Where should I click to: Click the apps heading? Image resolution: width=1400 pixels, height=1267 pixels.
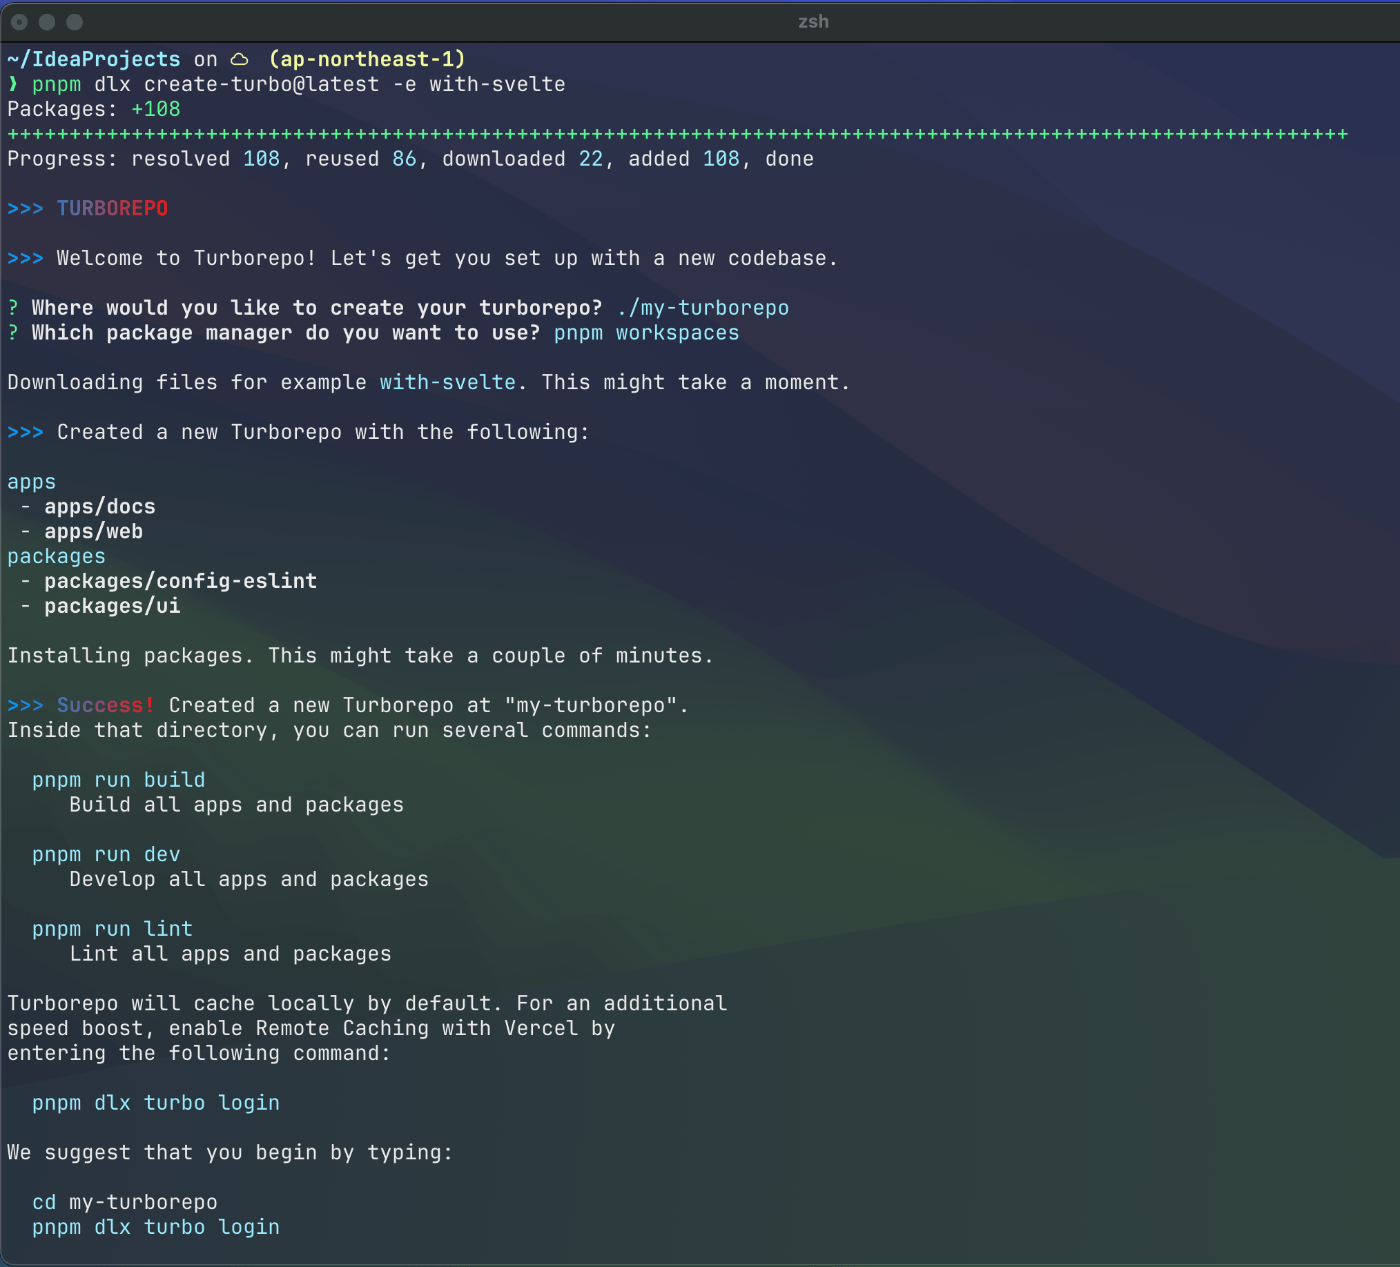pyautogui.click(x=32, y=482)
